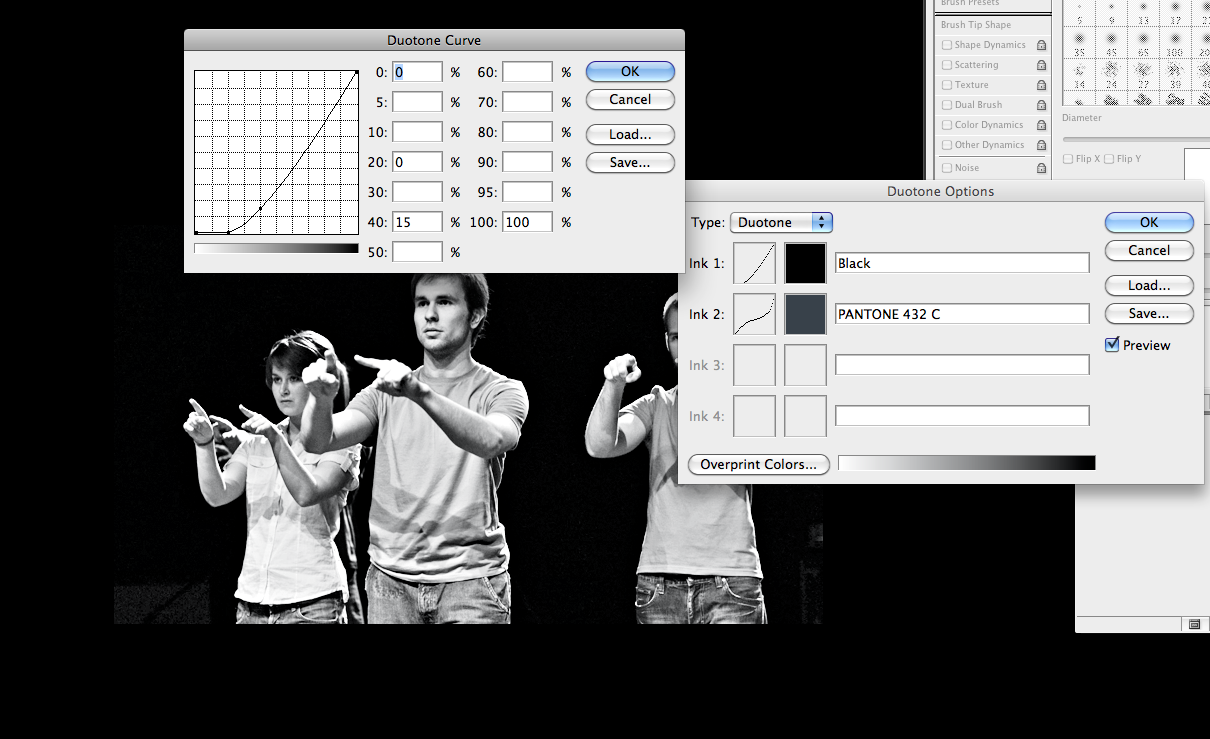Enable the Other Dynamics checkbox

coord(947,145)
